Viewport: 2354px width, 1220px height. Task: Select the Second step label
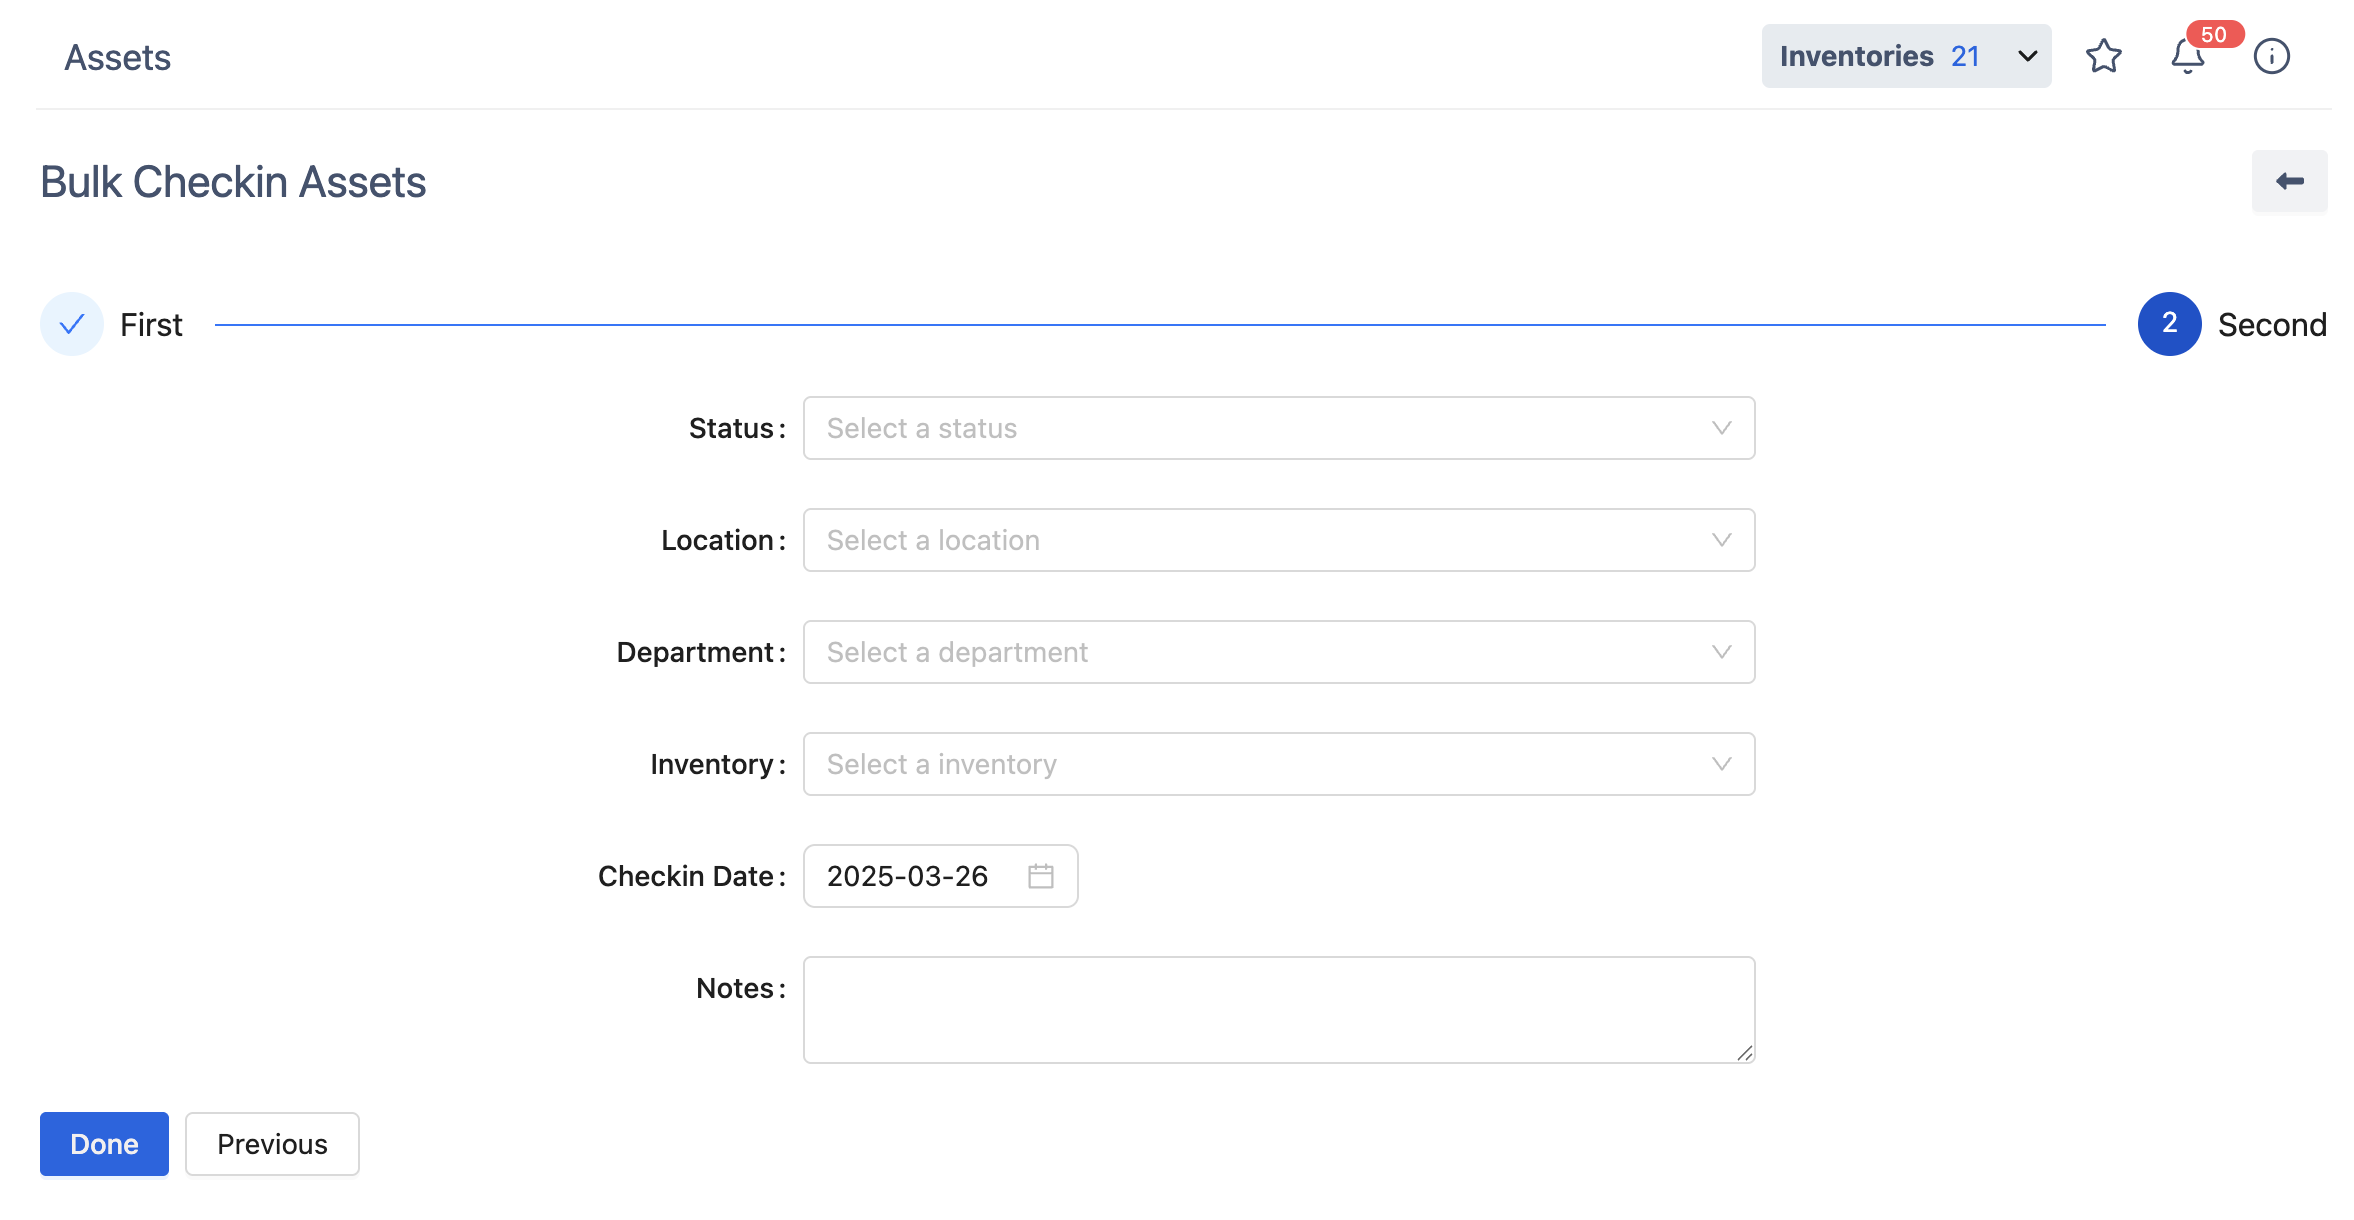[x=2271, y=325]
